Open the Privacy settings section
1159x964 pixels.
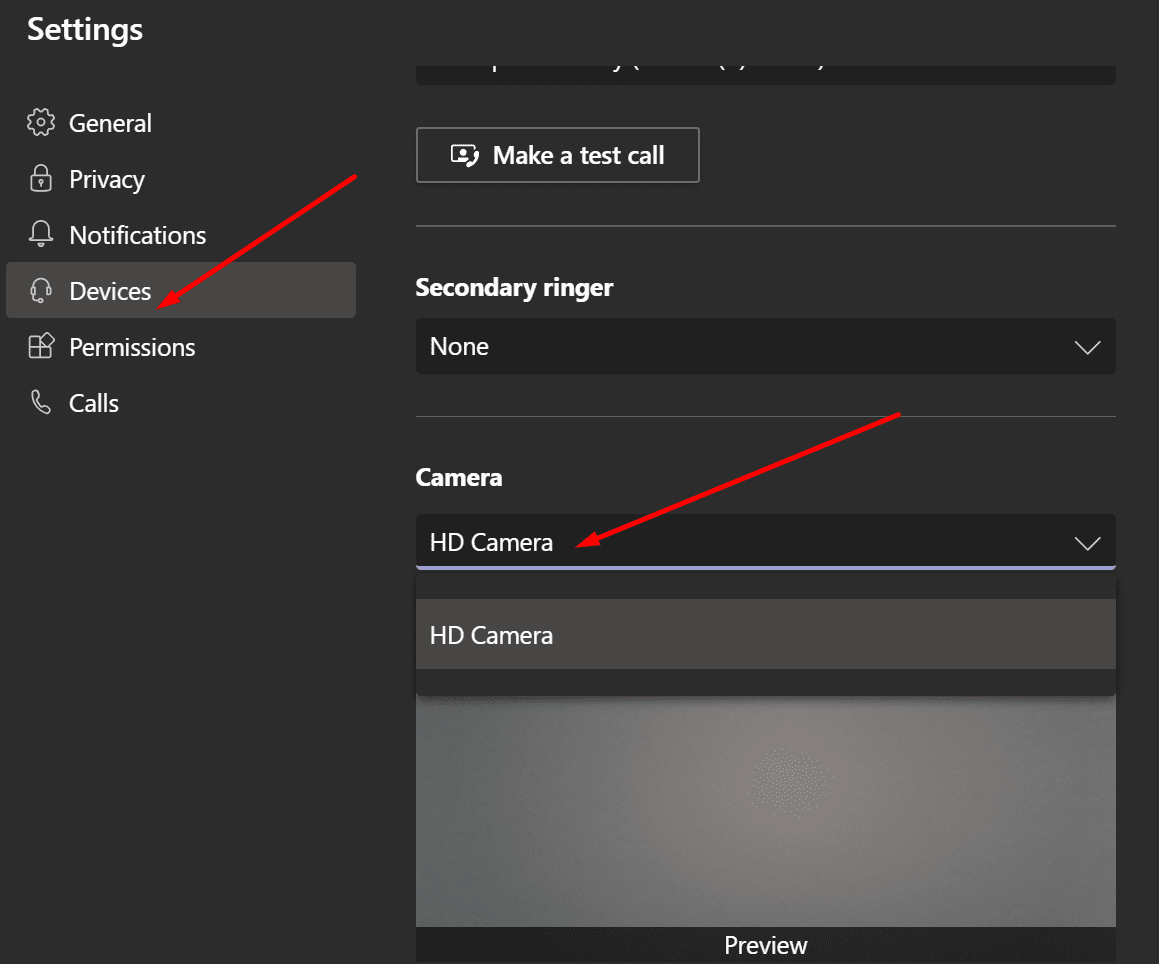tap(181, 179)
